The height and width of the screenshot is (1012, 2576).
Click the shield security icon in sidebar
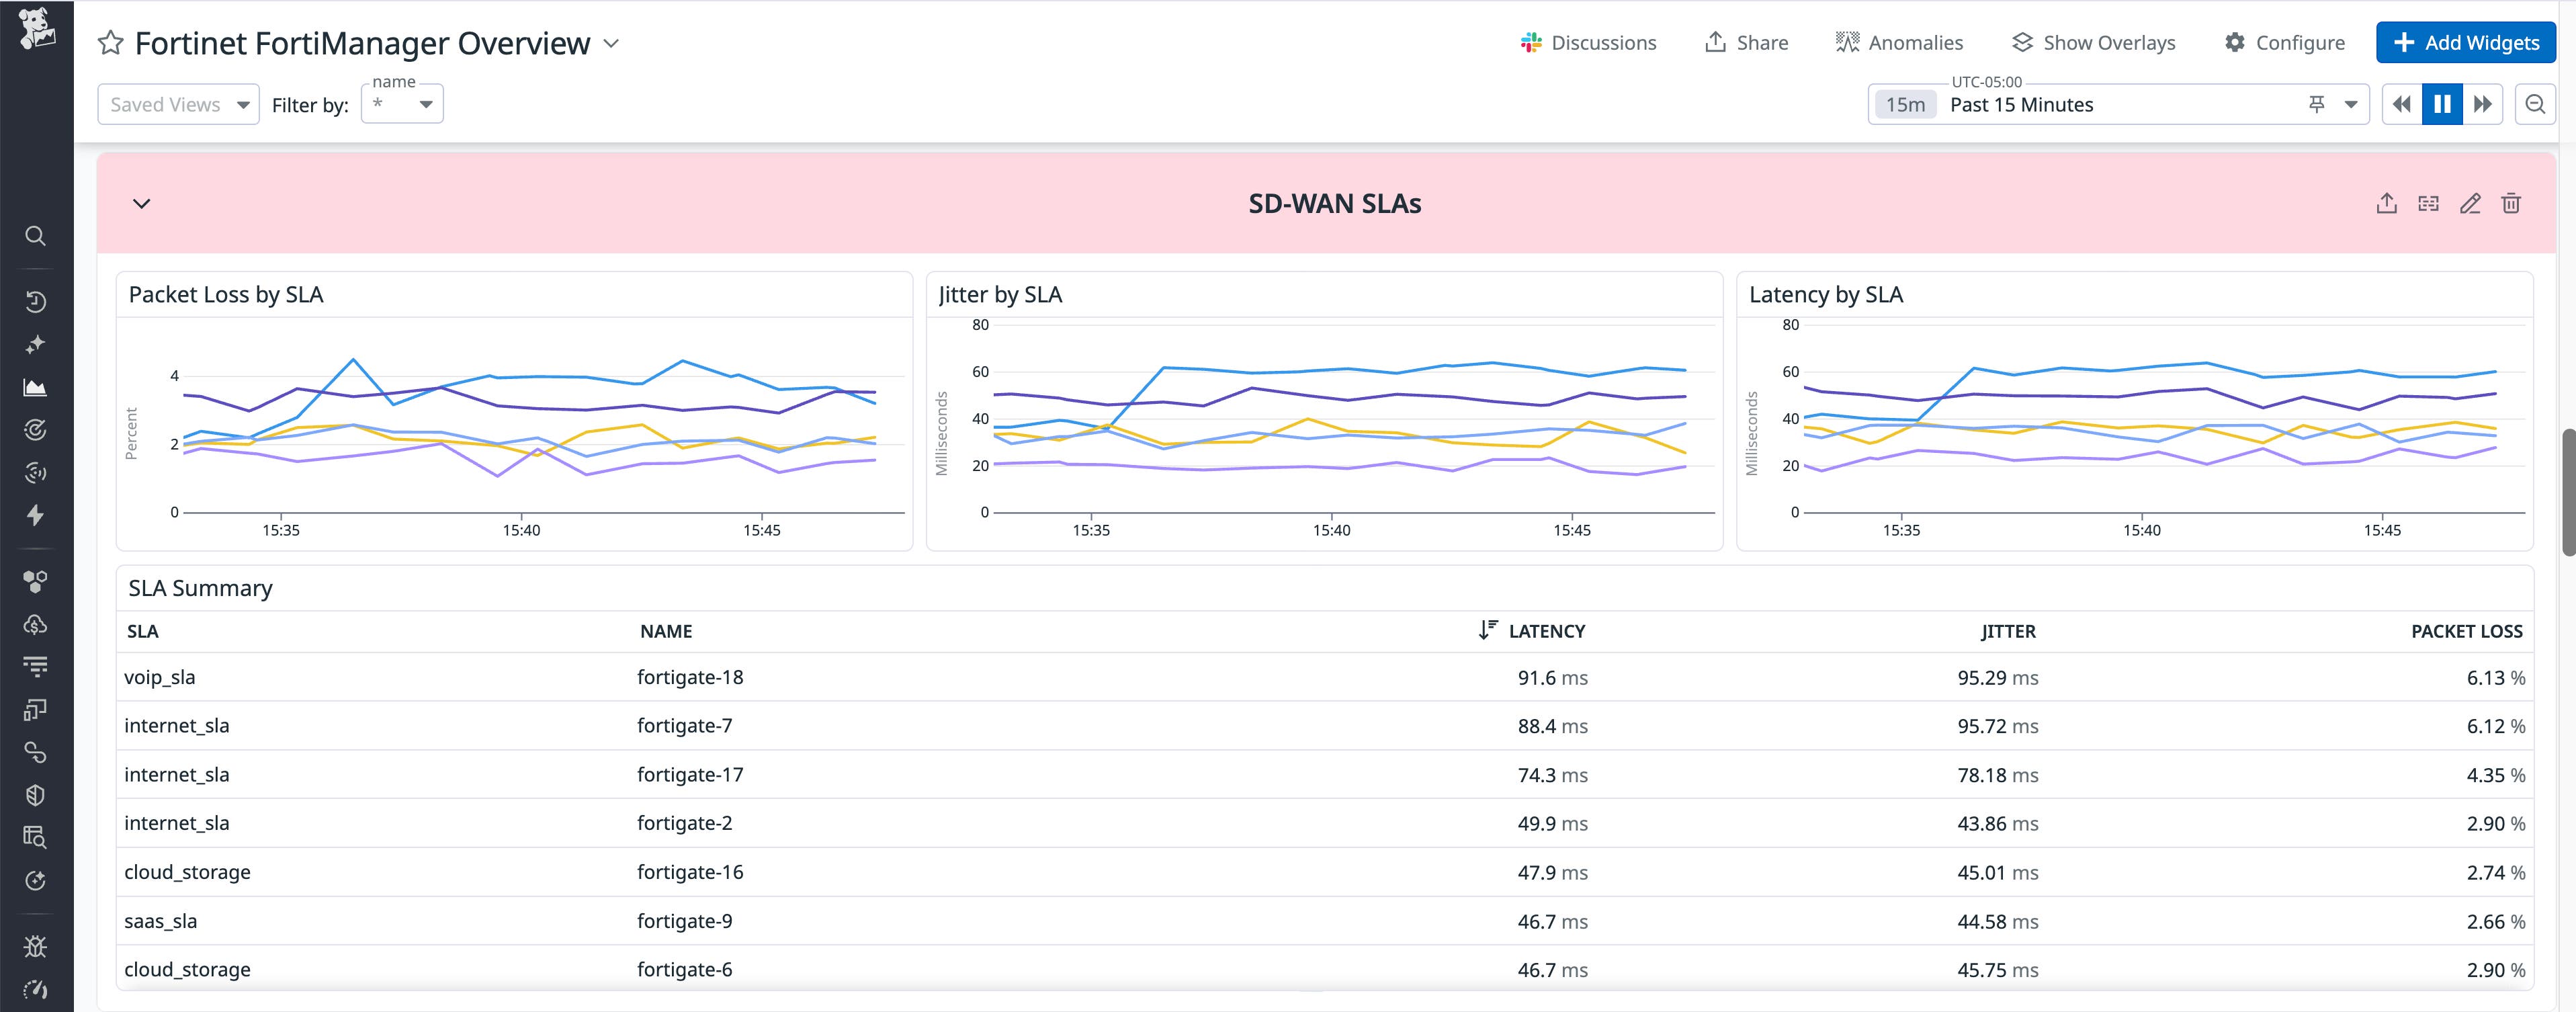(36, 795)
